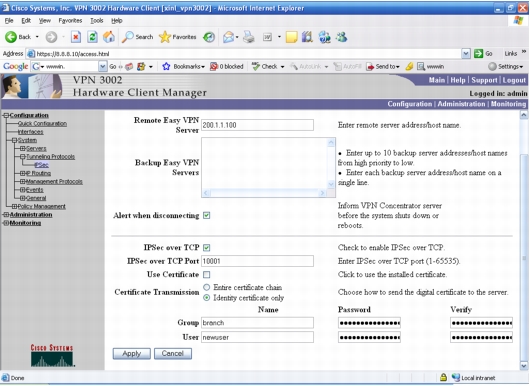Click the History clock icon
This screenshot has width=530, height=386.
pos(209,37)
